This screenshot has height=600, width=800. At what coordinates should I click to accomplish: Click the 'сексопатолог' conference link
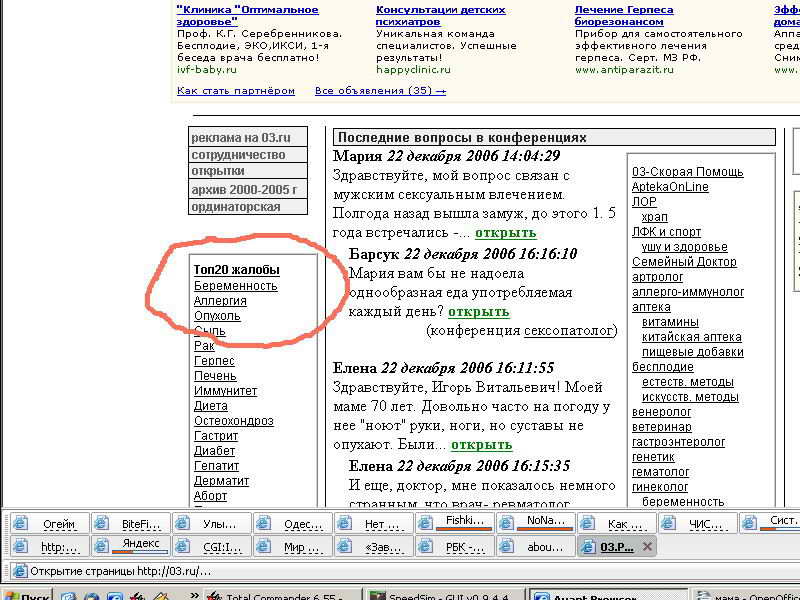coord(568,330)
